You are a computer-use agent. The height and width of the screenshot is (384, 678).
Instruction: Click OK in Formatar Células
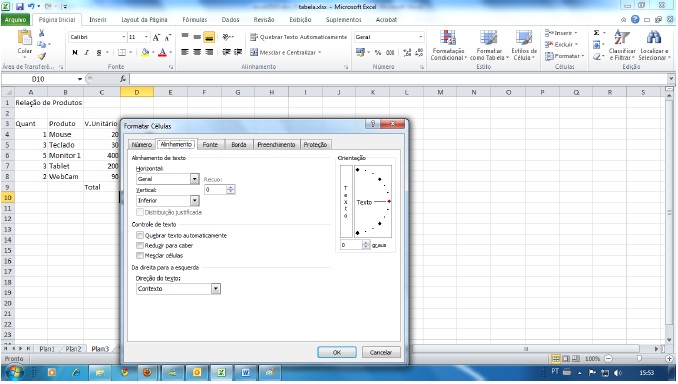coord(337,352)
